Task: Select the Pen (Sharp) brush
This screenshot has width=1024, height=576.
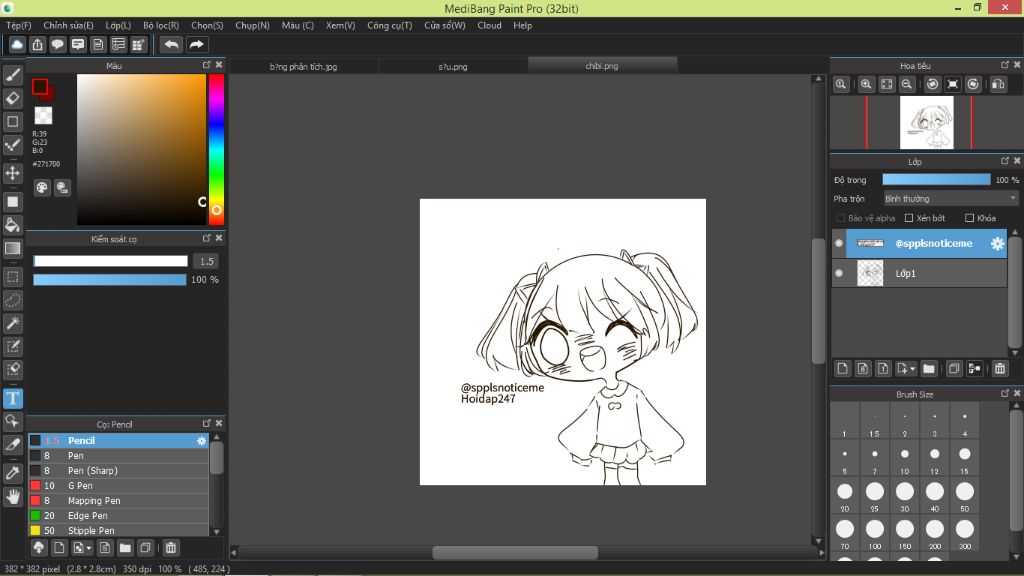Action: pos(118,471)
